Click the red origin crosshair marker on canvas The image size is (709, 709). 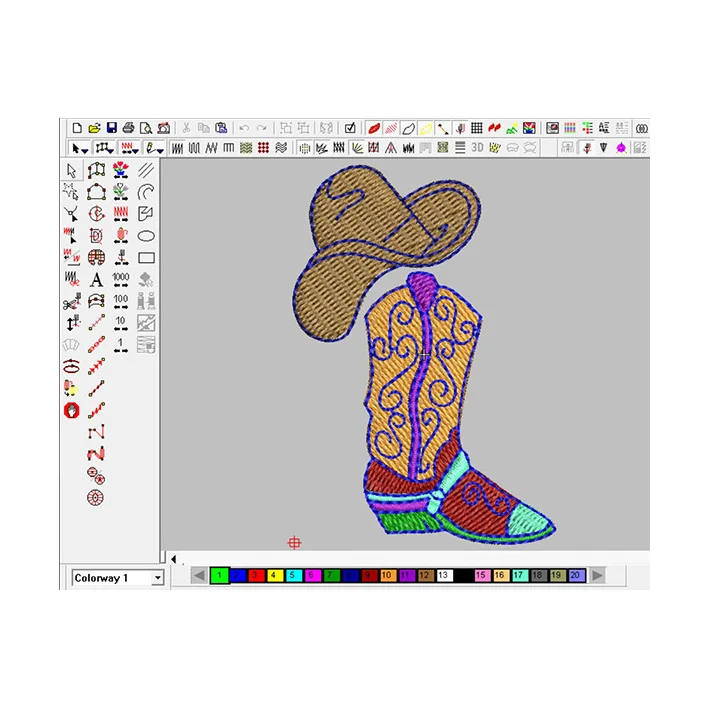pyautogui.click(x=294, y=543)
